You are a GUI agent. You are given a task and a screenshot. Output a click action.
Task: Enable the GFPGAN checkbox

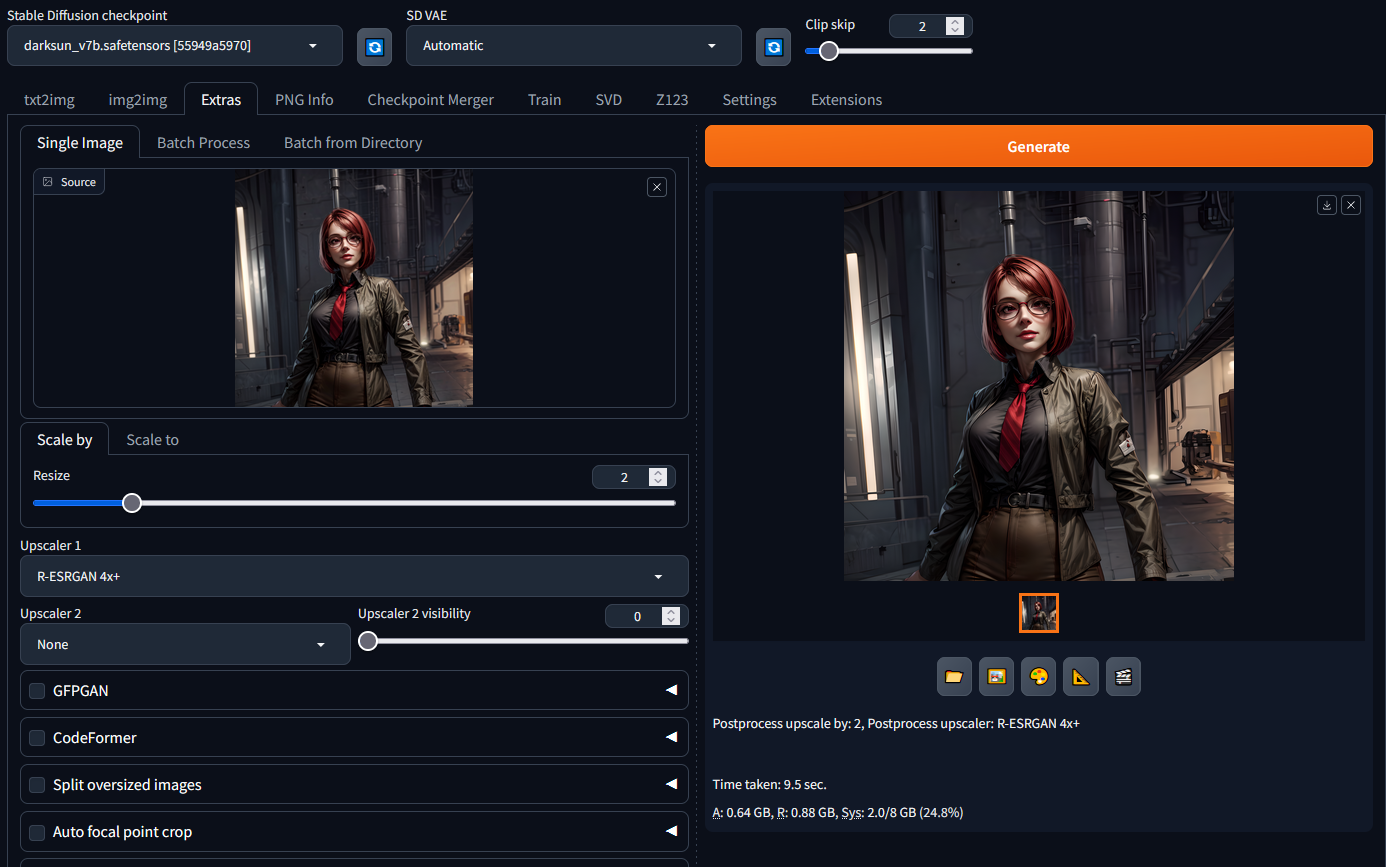[37, 691]
